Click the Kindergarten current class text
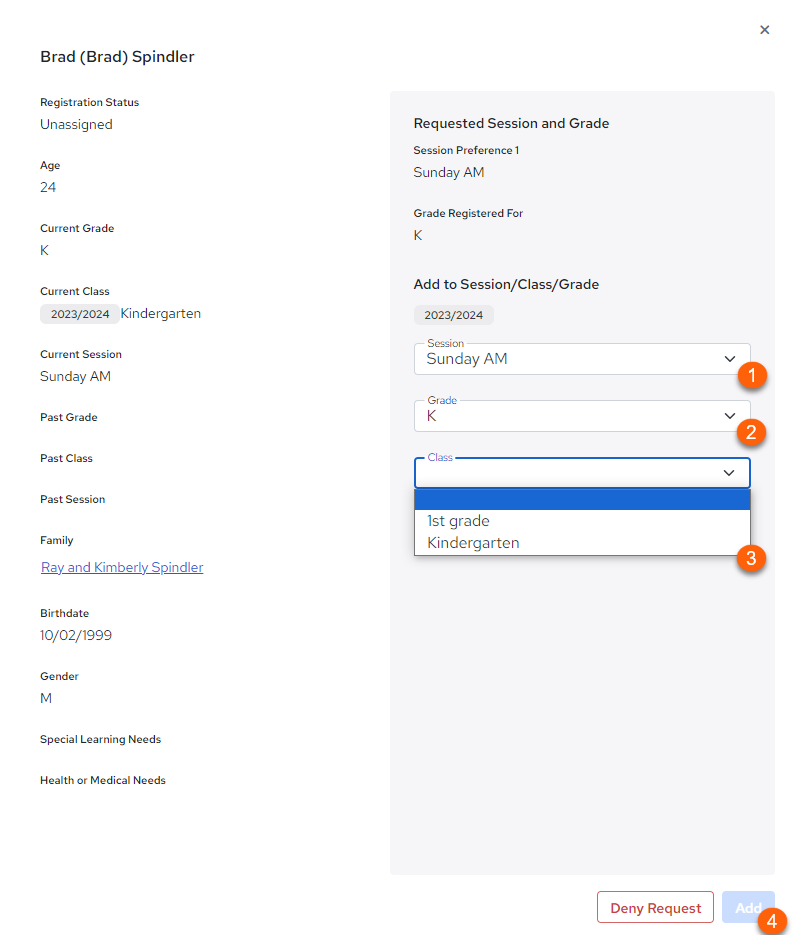Viewport: 794px width, 935px height. 161,313
